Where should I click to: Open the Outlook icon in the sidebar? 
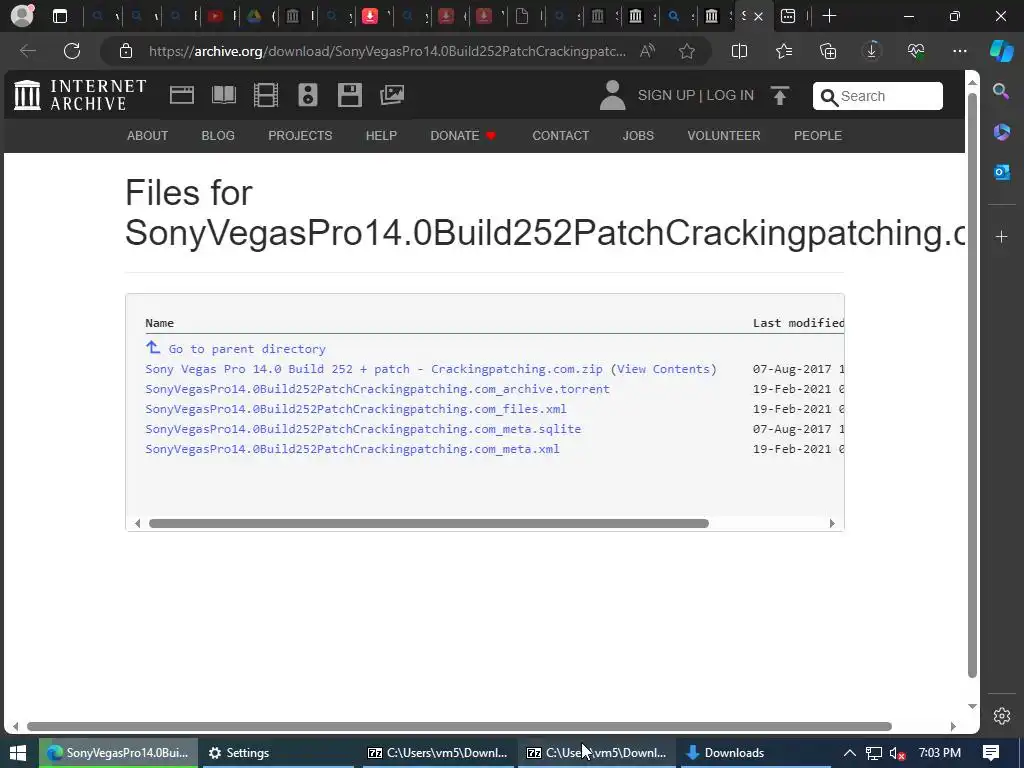pyautogui.click(x=1001, y=172)
